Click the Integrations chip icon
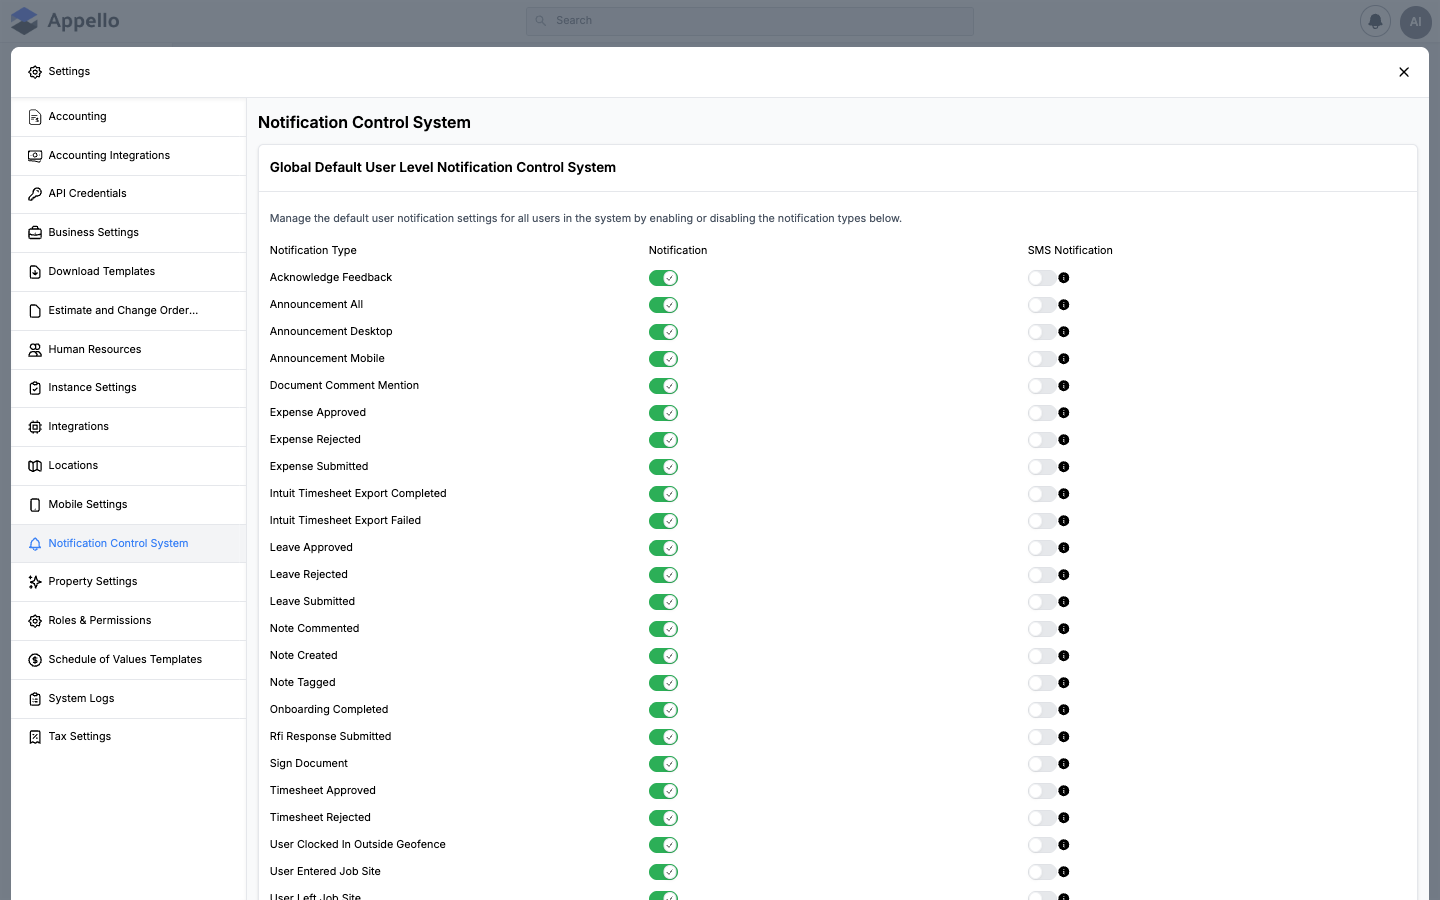The height and width of the screenshot is (900, 1440). 35,427
